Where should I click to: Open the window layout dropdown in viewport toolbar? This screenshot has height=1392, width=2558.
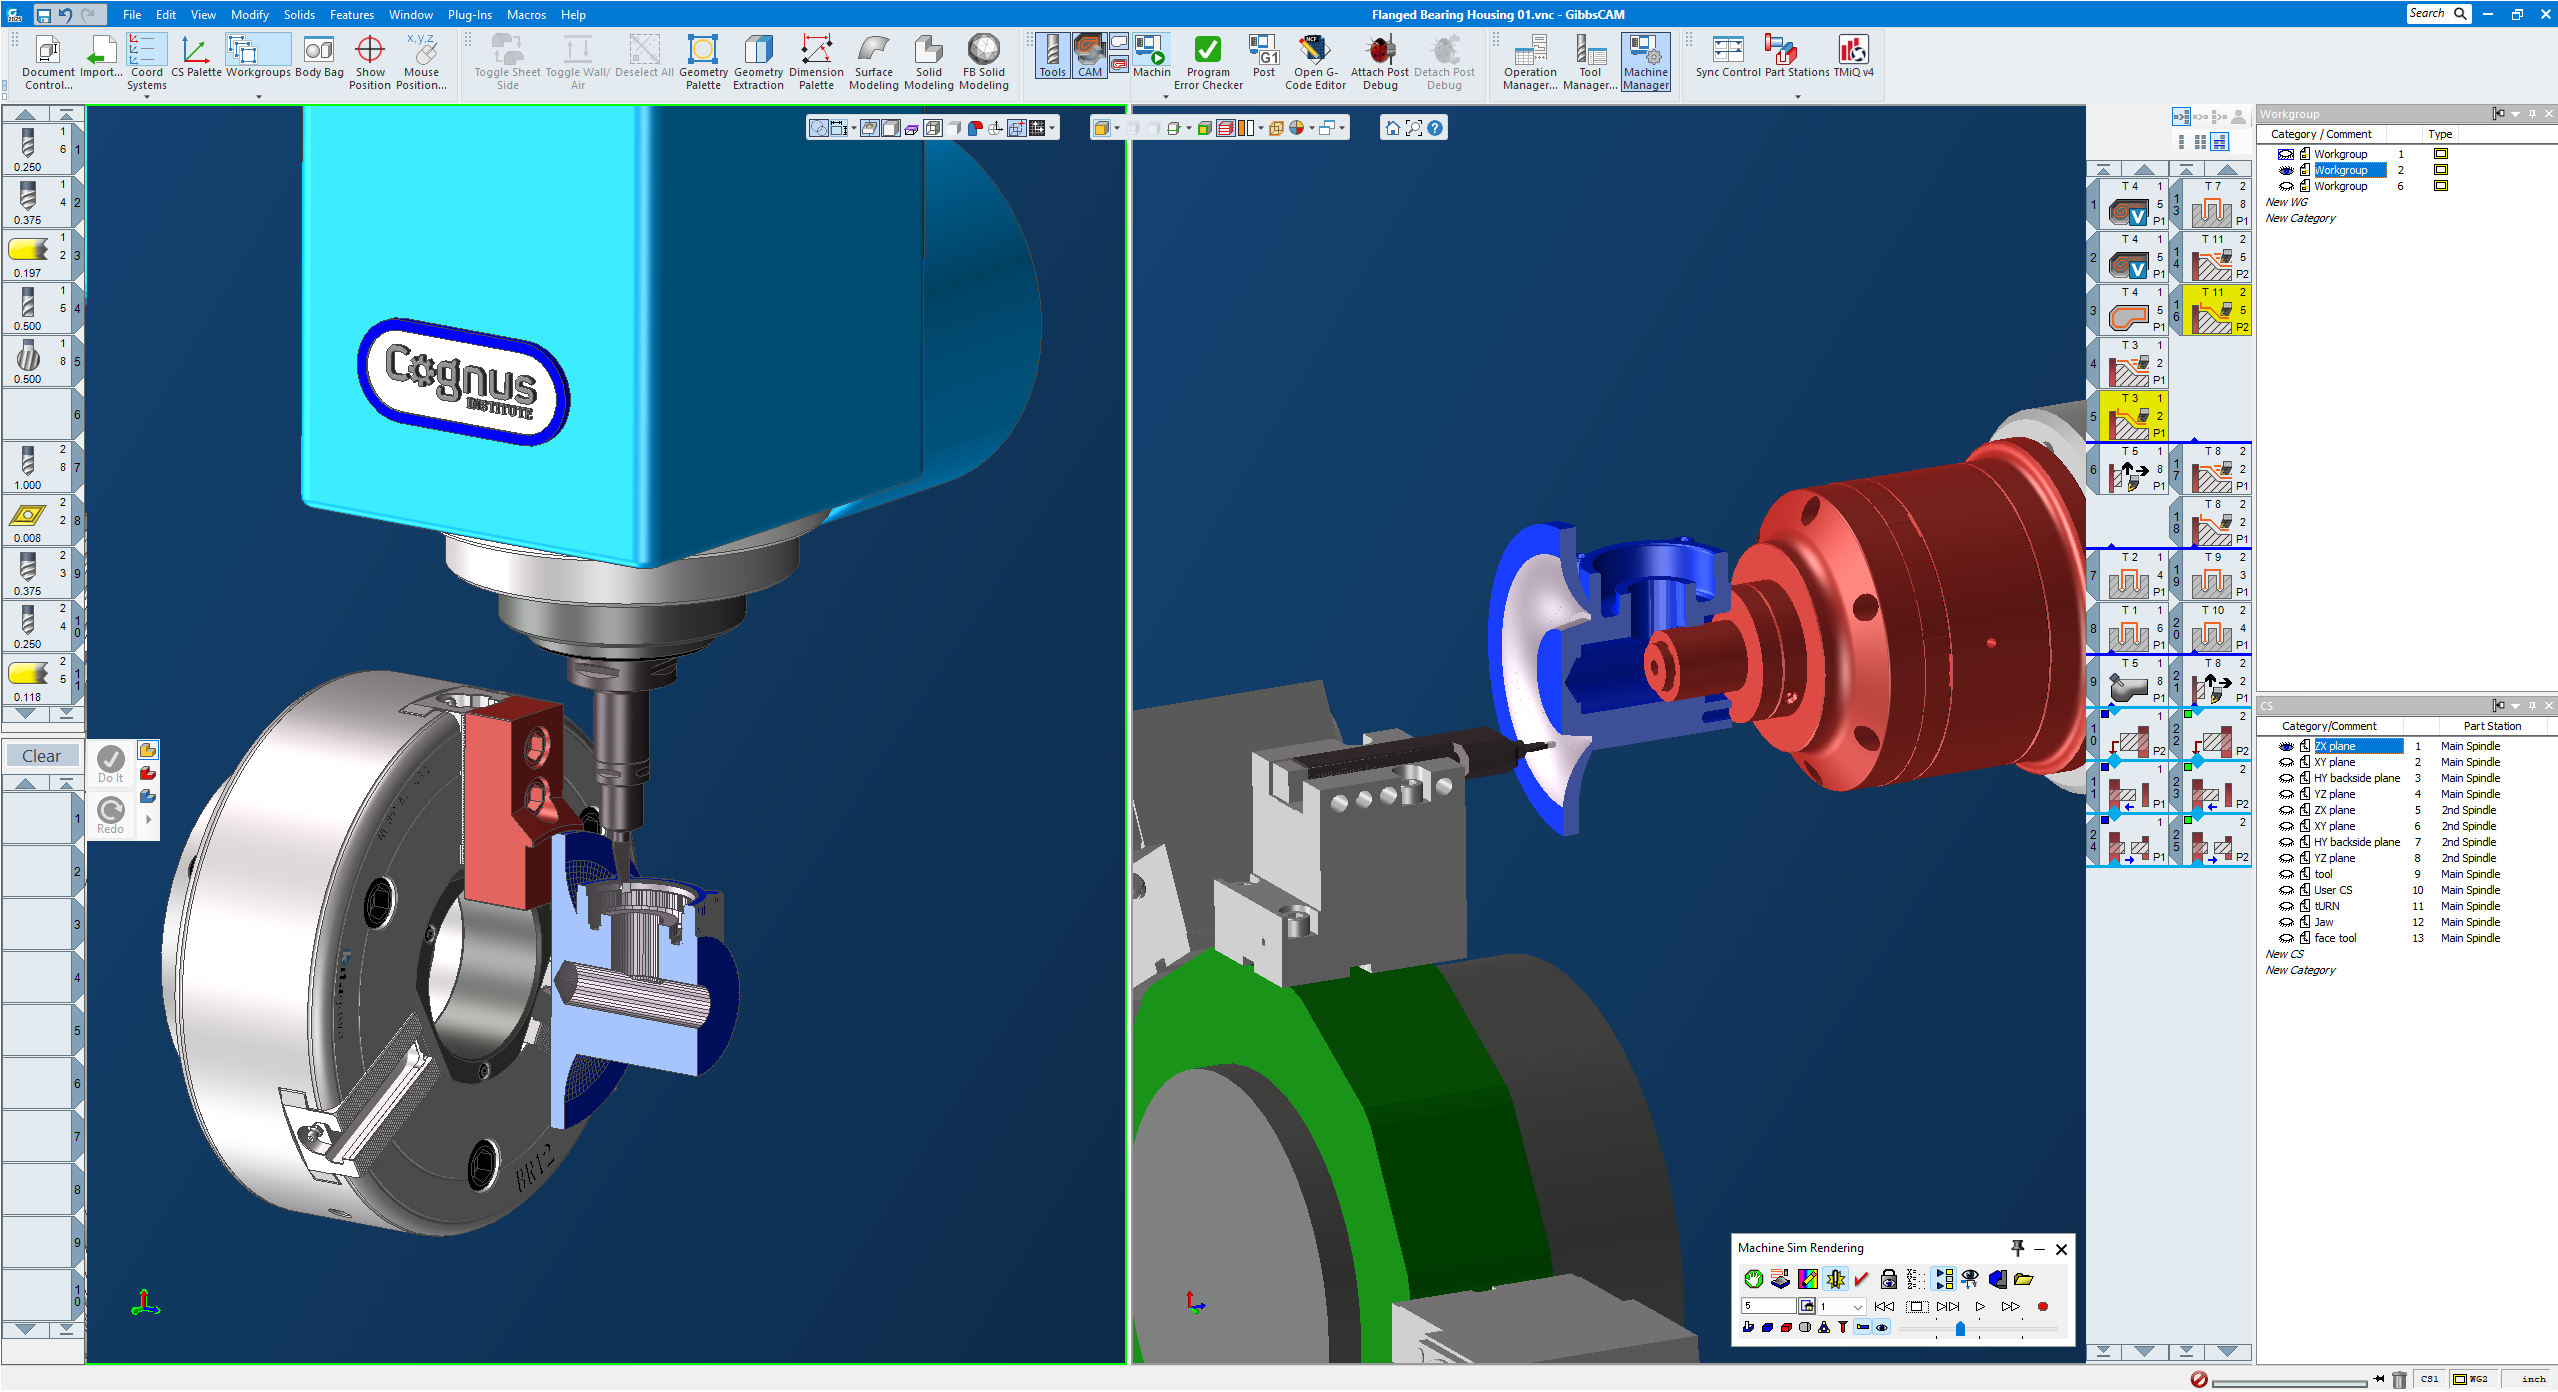tap(1342, 128)
